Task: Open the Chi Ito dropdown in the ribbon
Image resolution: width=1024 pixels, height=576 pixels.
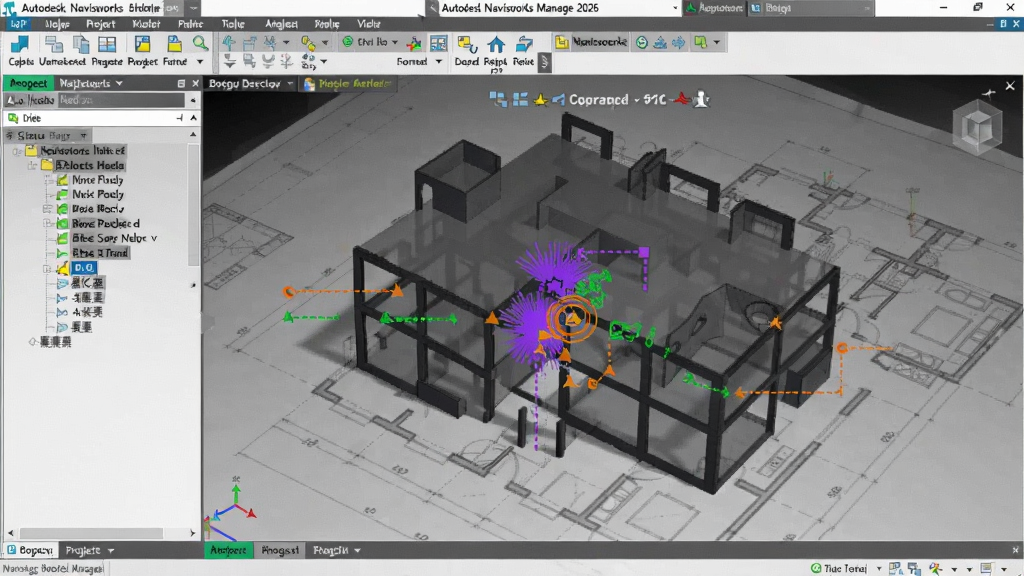Action: point(371,42)
